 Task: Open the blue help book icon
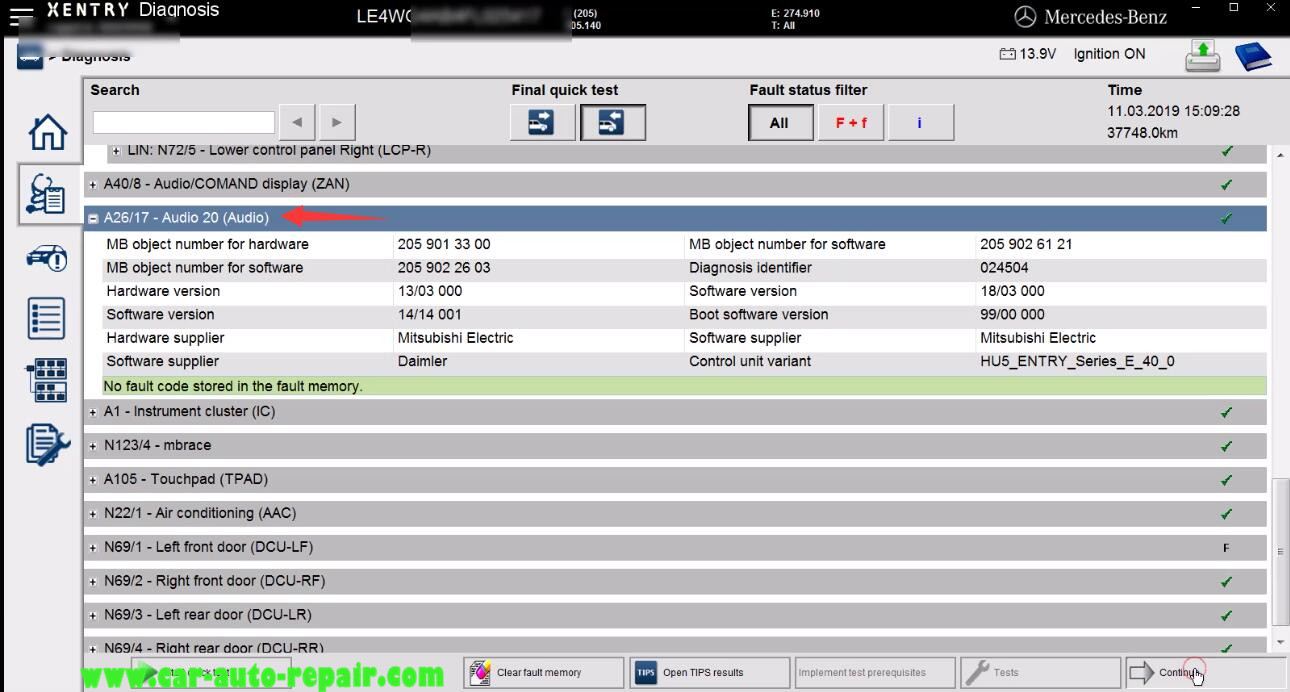pos(1254,55)
